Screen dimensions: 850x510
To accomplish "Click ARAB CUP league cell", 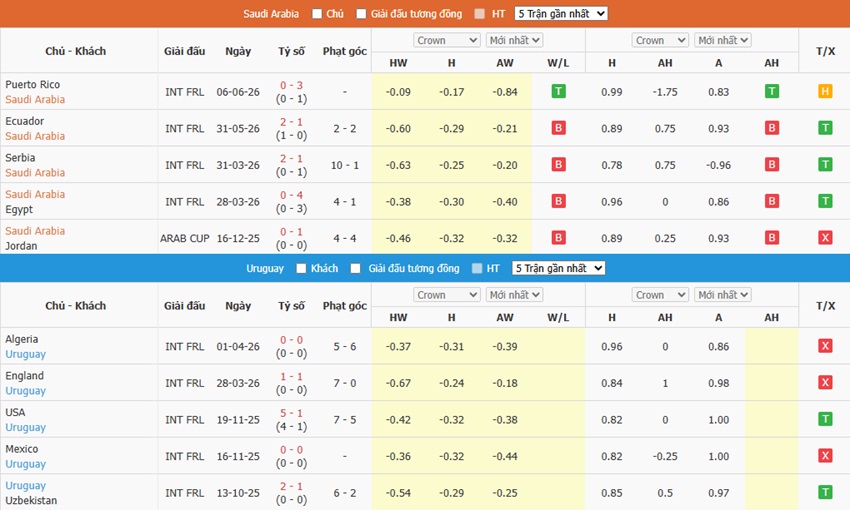I will [x=184, y=238].
